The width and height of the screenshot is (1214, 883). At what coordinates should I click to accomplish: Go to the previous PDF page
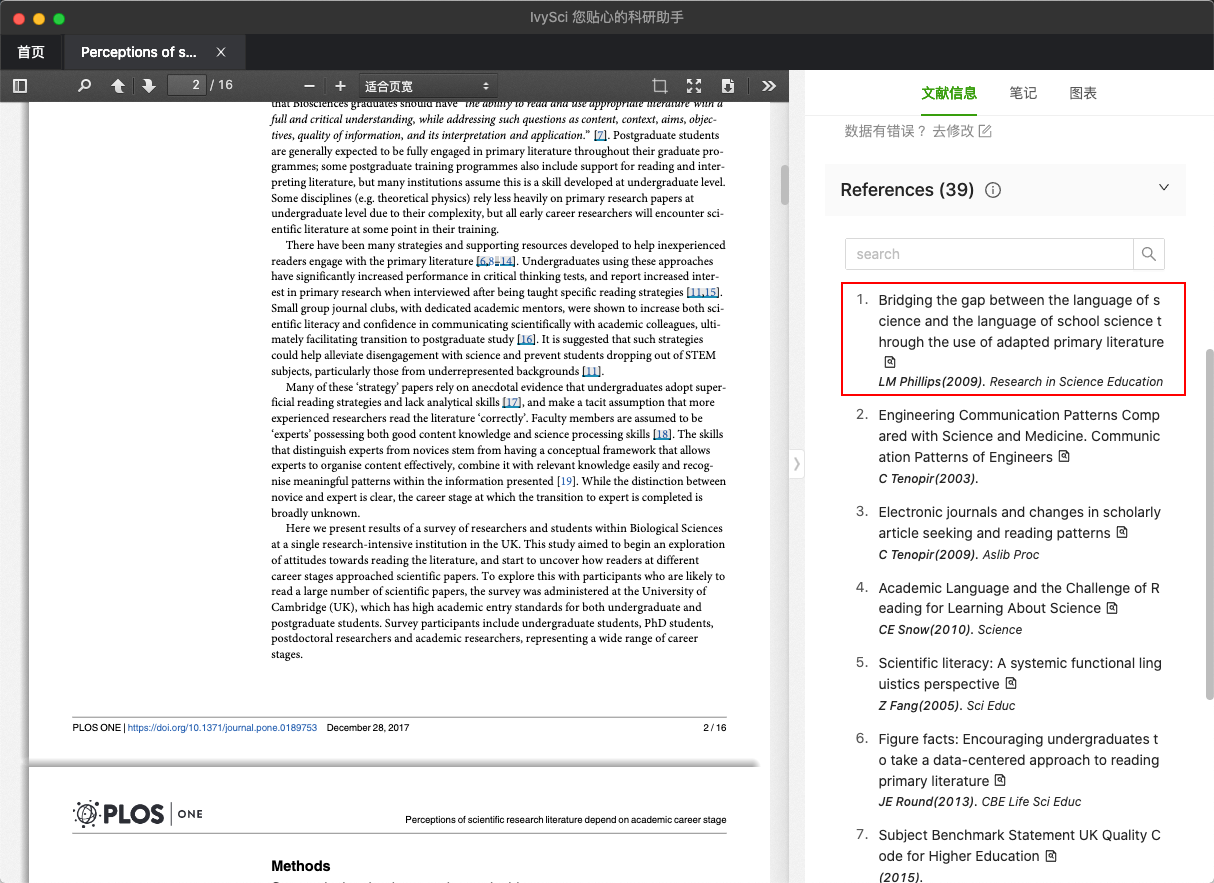[x=118, y=86]
